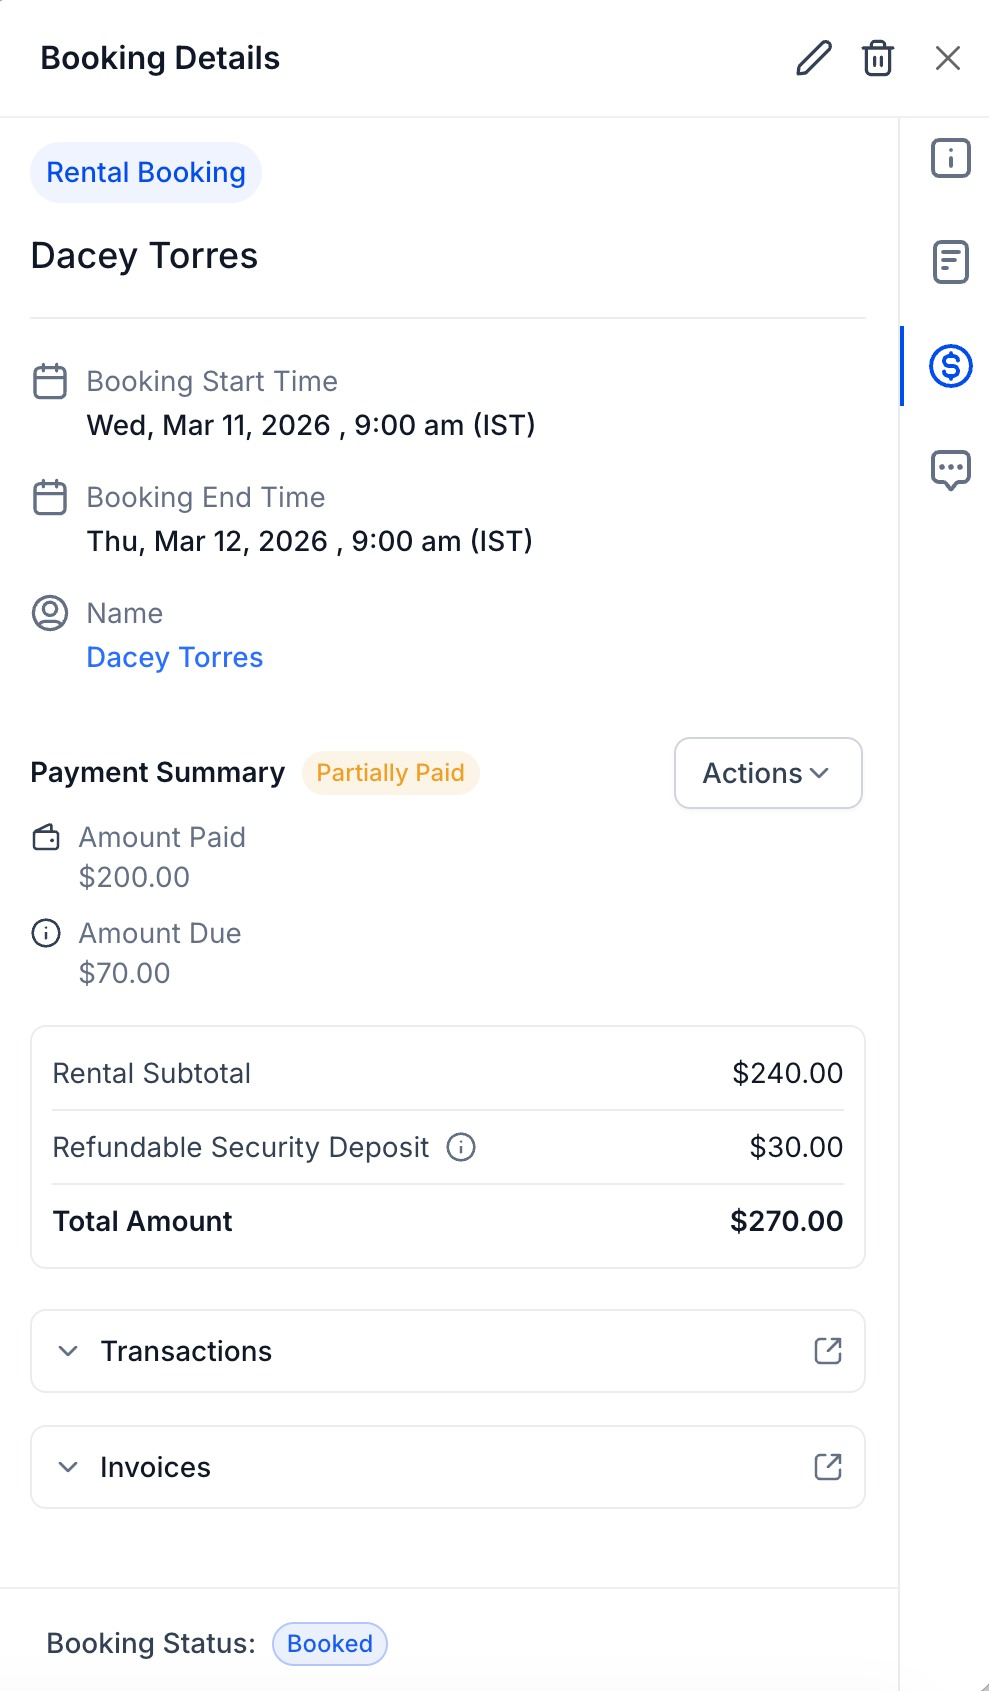Image resolution: width=989 pixels, height=1691 pixels.
Task: Click the Partially Paid status badge
Action: point(390,772)
